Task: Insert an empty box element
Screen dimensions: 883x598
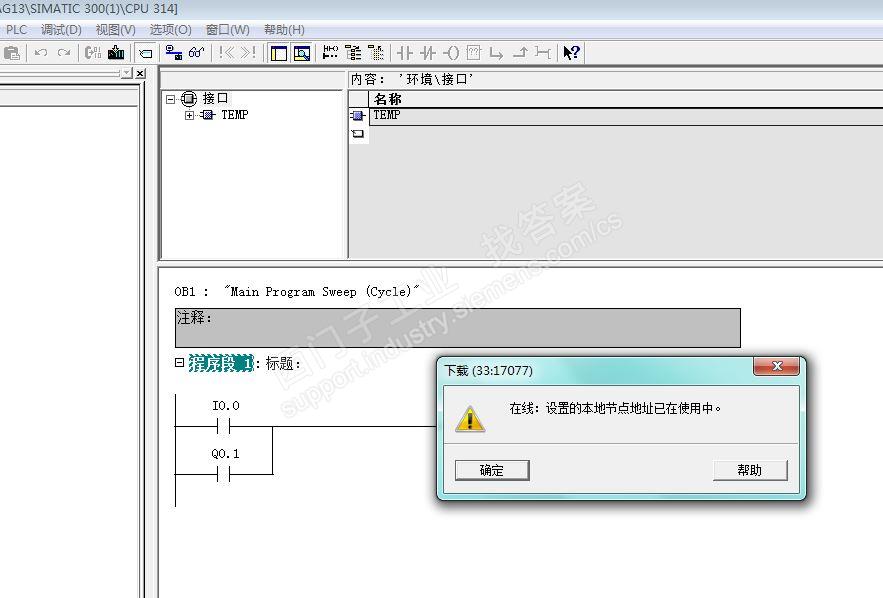Action: pyautogui.click(x=474, y=53)
